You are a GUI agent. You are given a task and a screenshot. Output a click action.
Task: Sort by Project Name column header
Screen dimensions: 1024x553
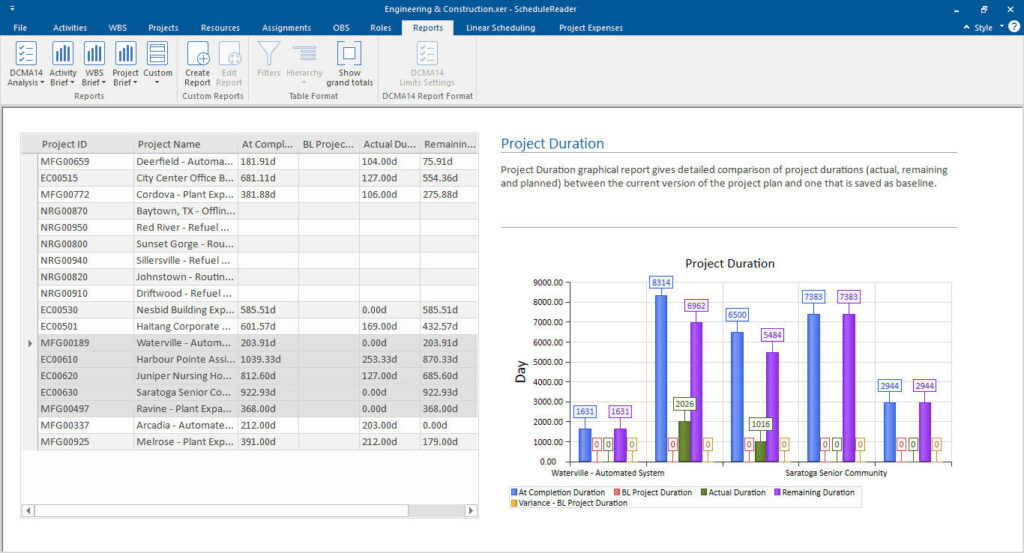click(x=185, y=144)
